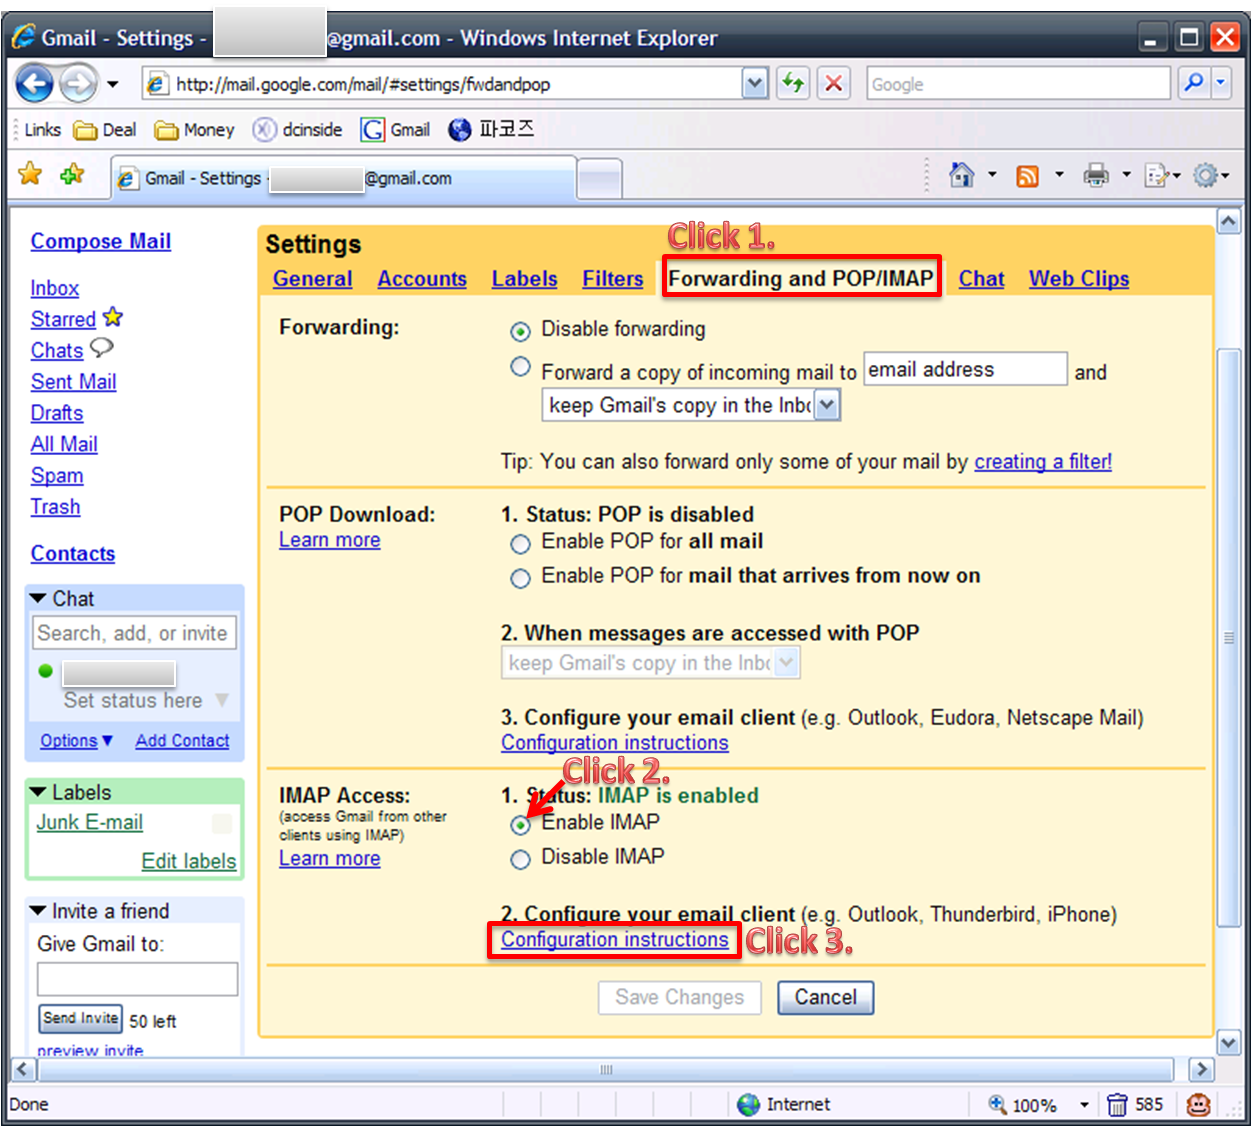This screenshot has width=1252, height=1127.
Task: Click the creating a filter link
Action: coord(1043,461)
